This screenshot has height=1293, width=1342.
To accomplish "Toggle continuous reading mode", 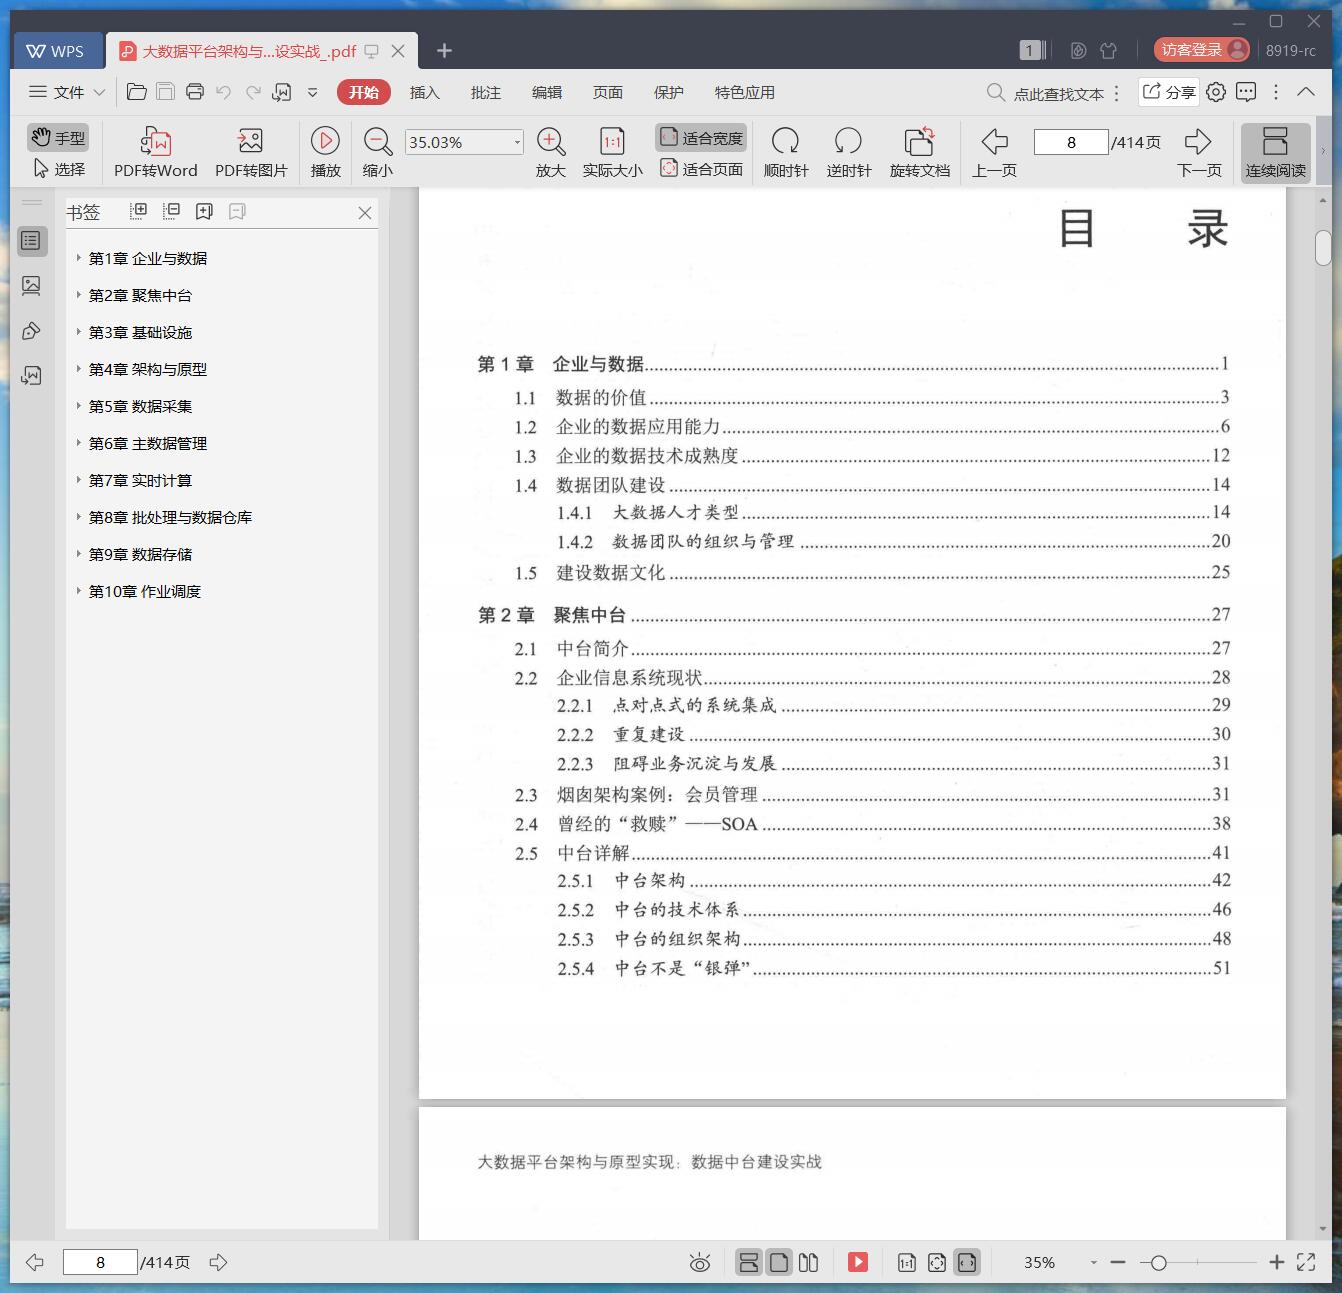I will [x=1275, y=152].
